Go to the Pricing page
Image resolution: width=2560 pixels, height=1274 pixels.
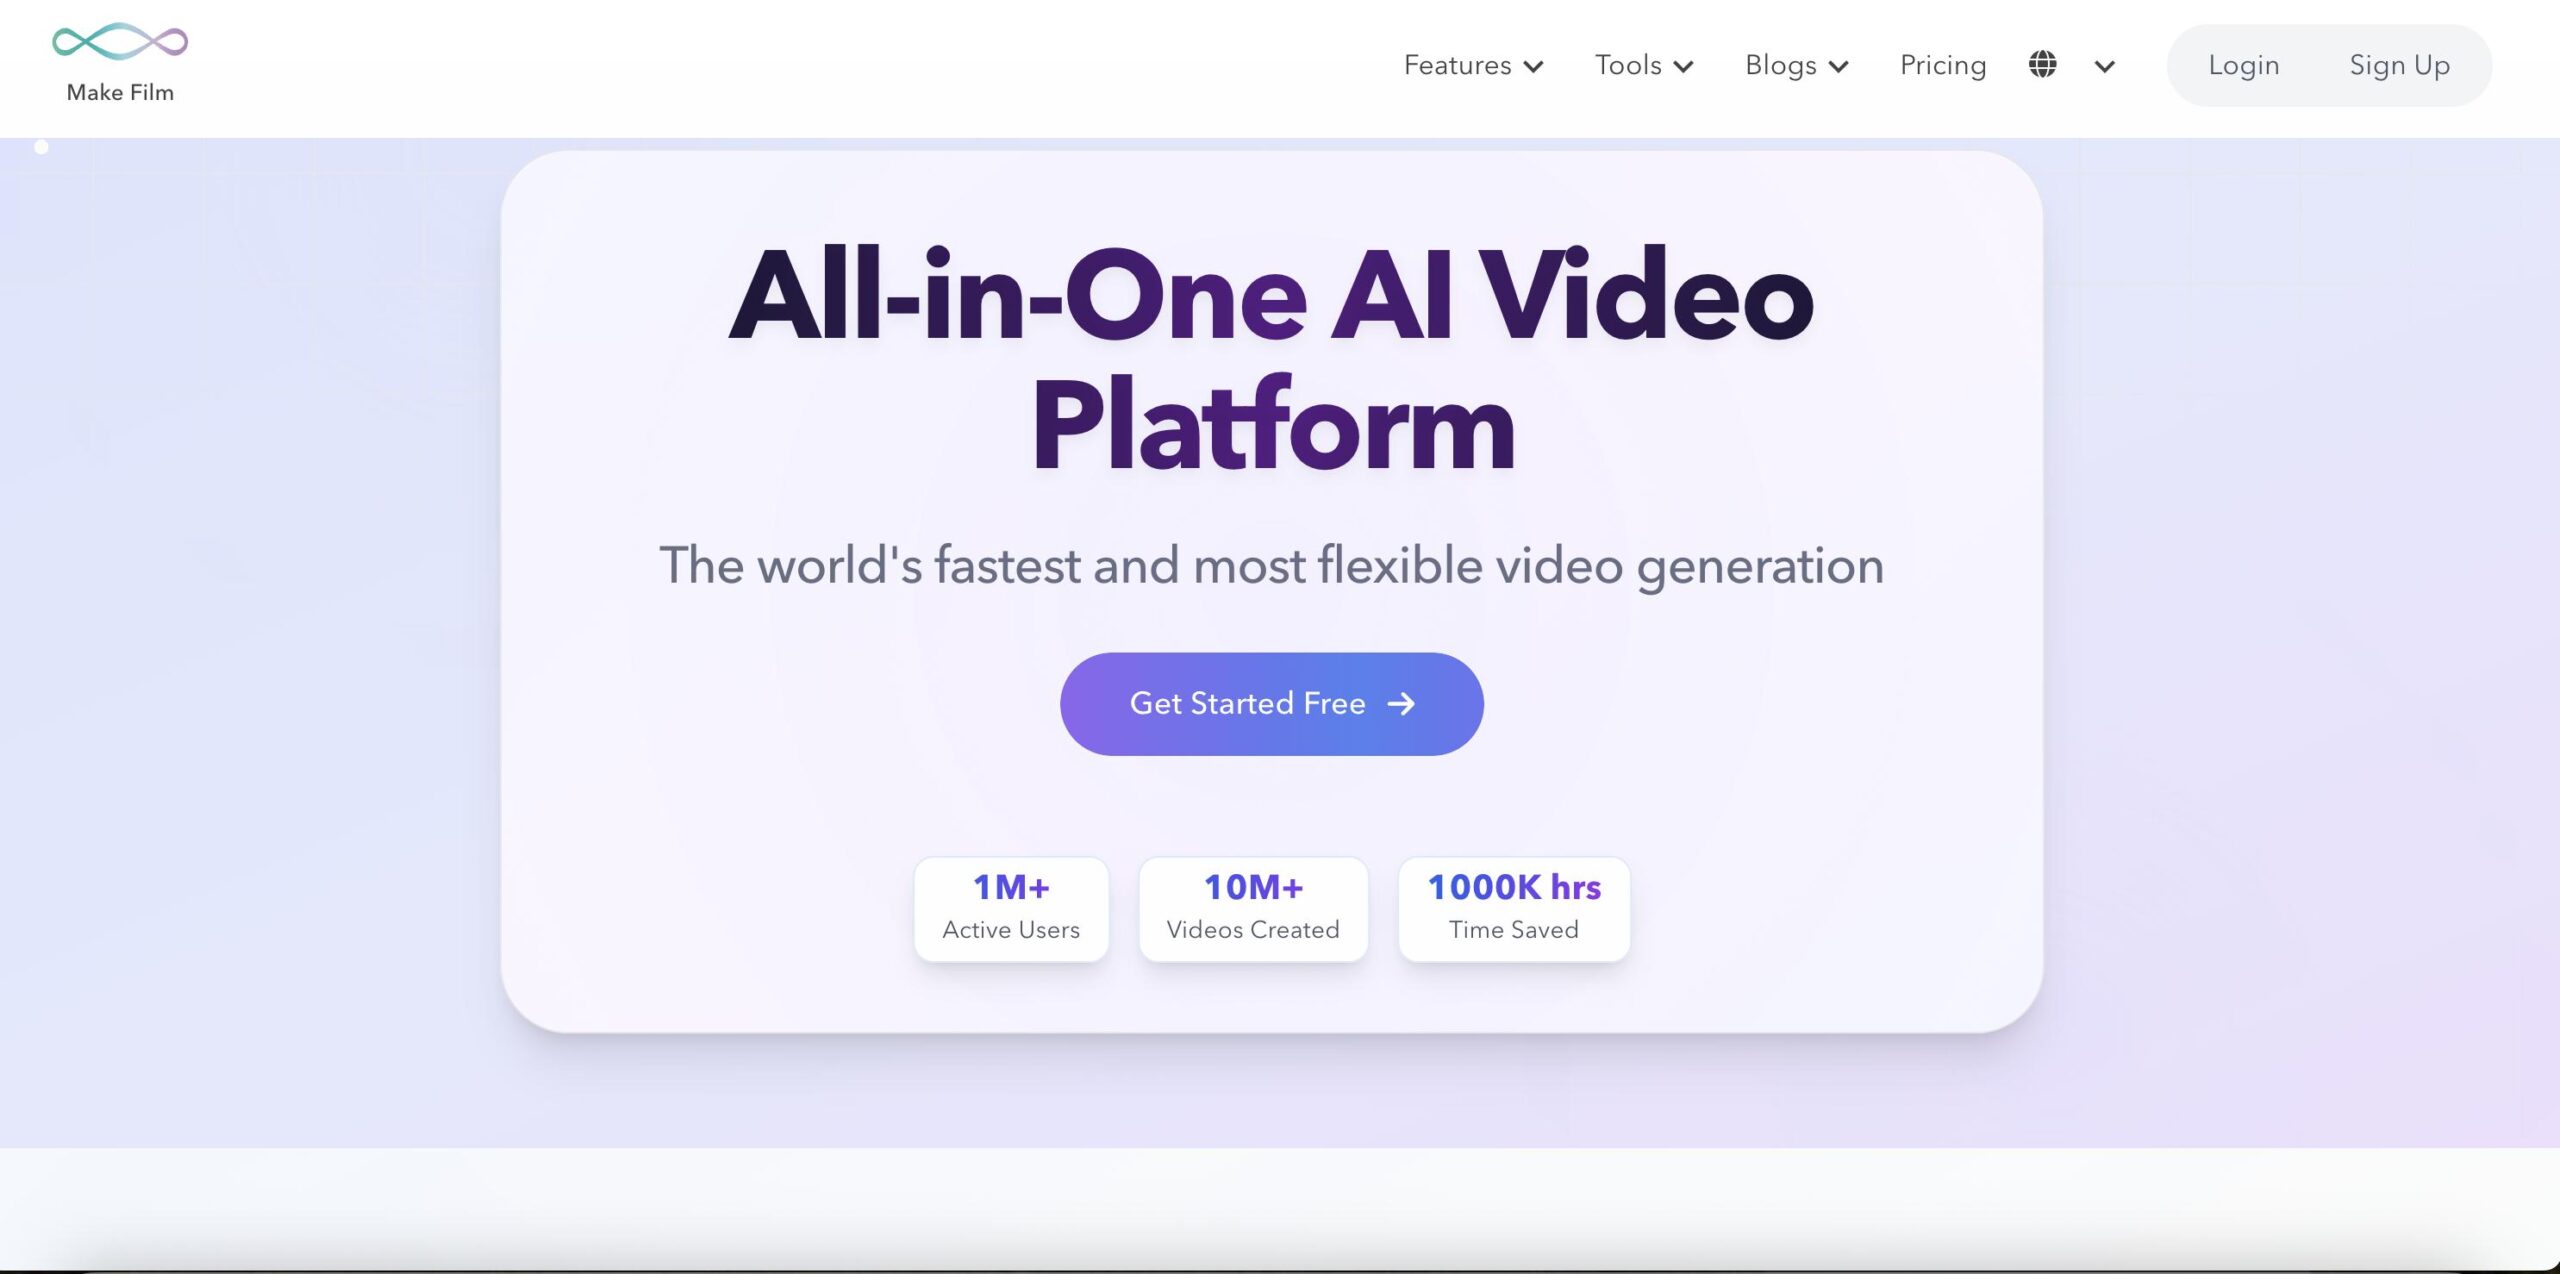point(1942,66)
